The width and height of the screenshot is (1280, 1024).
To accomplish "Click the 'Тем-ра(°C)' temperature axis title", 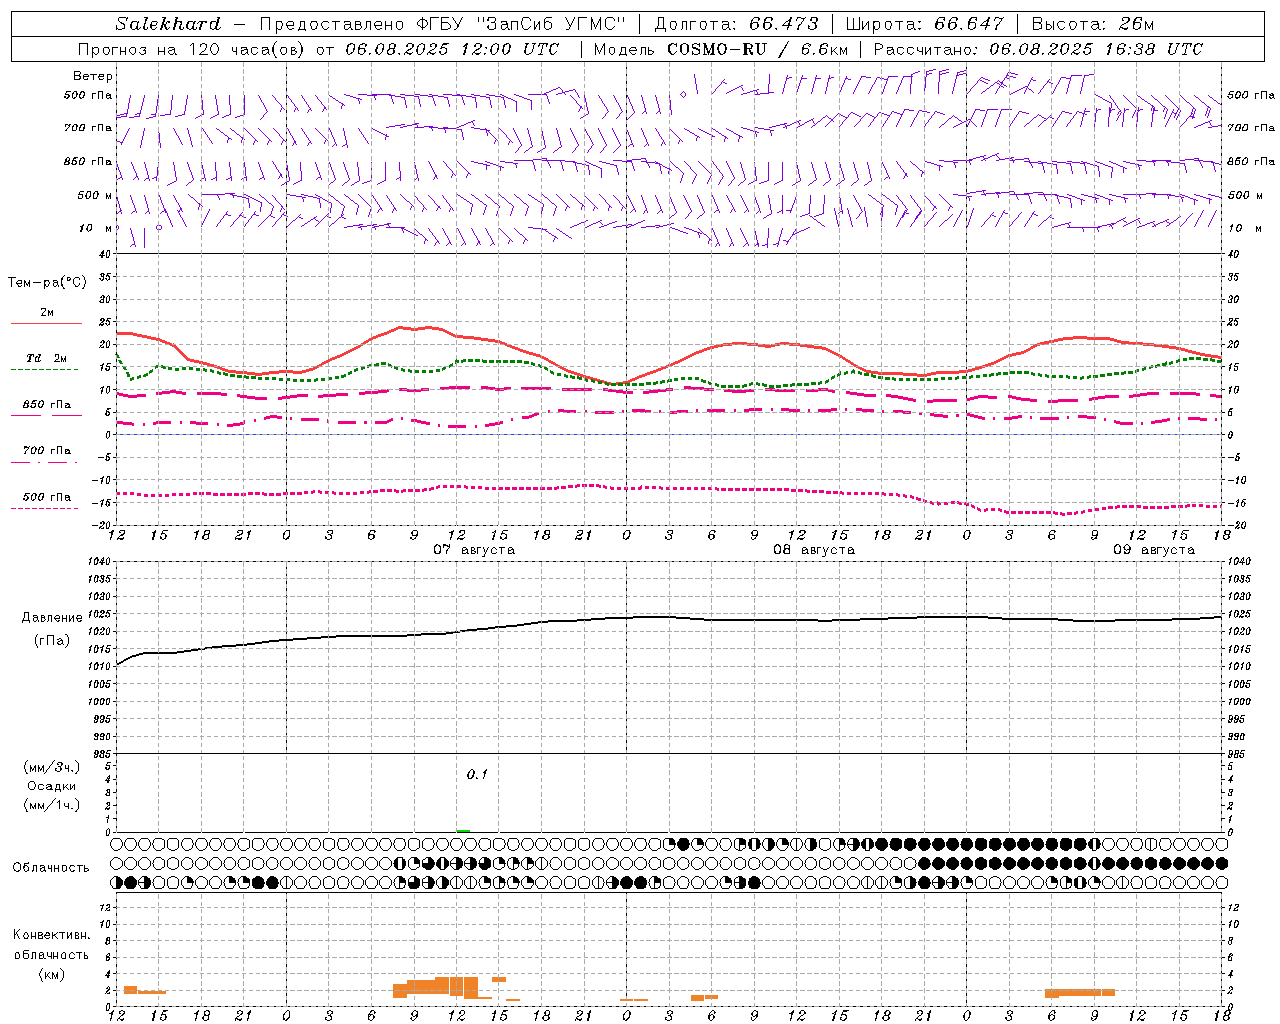I will (x=47, y=283).
